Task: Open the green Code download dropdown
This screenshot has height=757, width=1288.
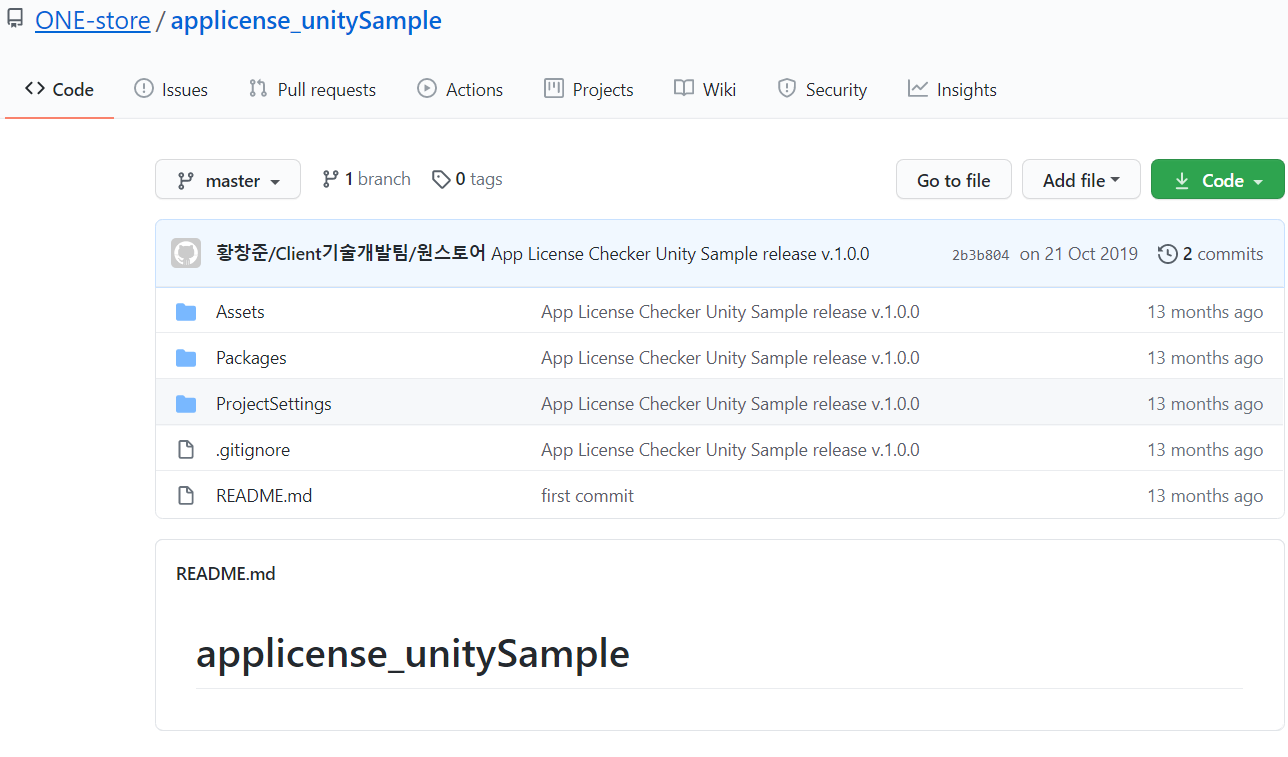Action: [1217, 180]
